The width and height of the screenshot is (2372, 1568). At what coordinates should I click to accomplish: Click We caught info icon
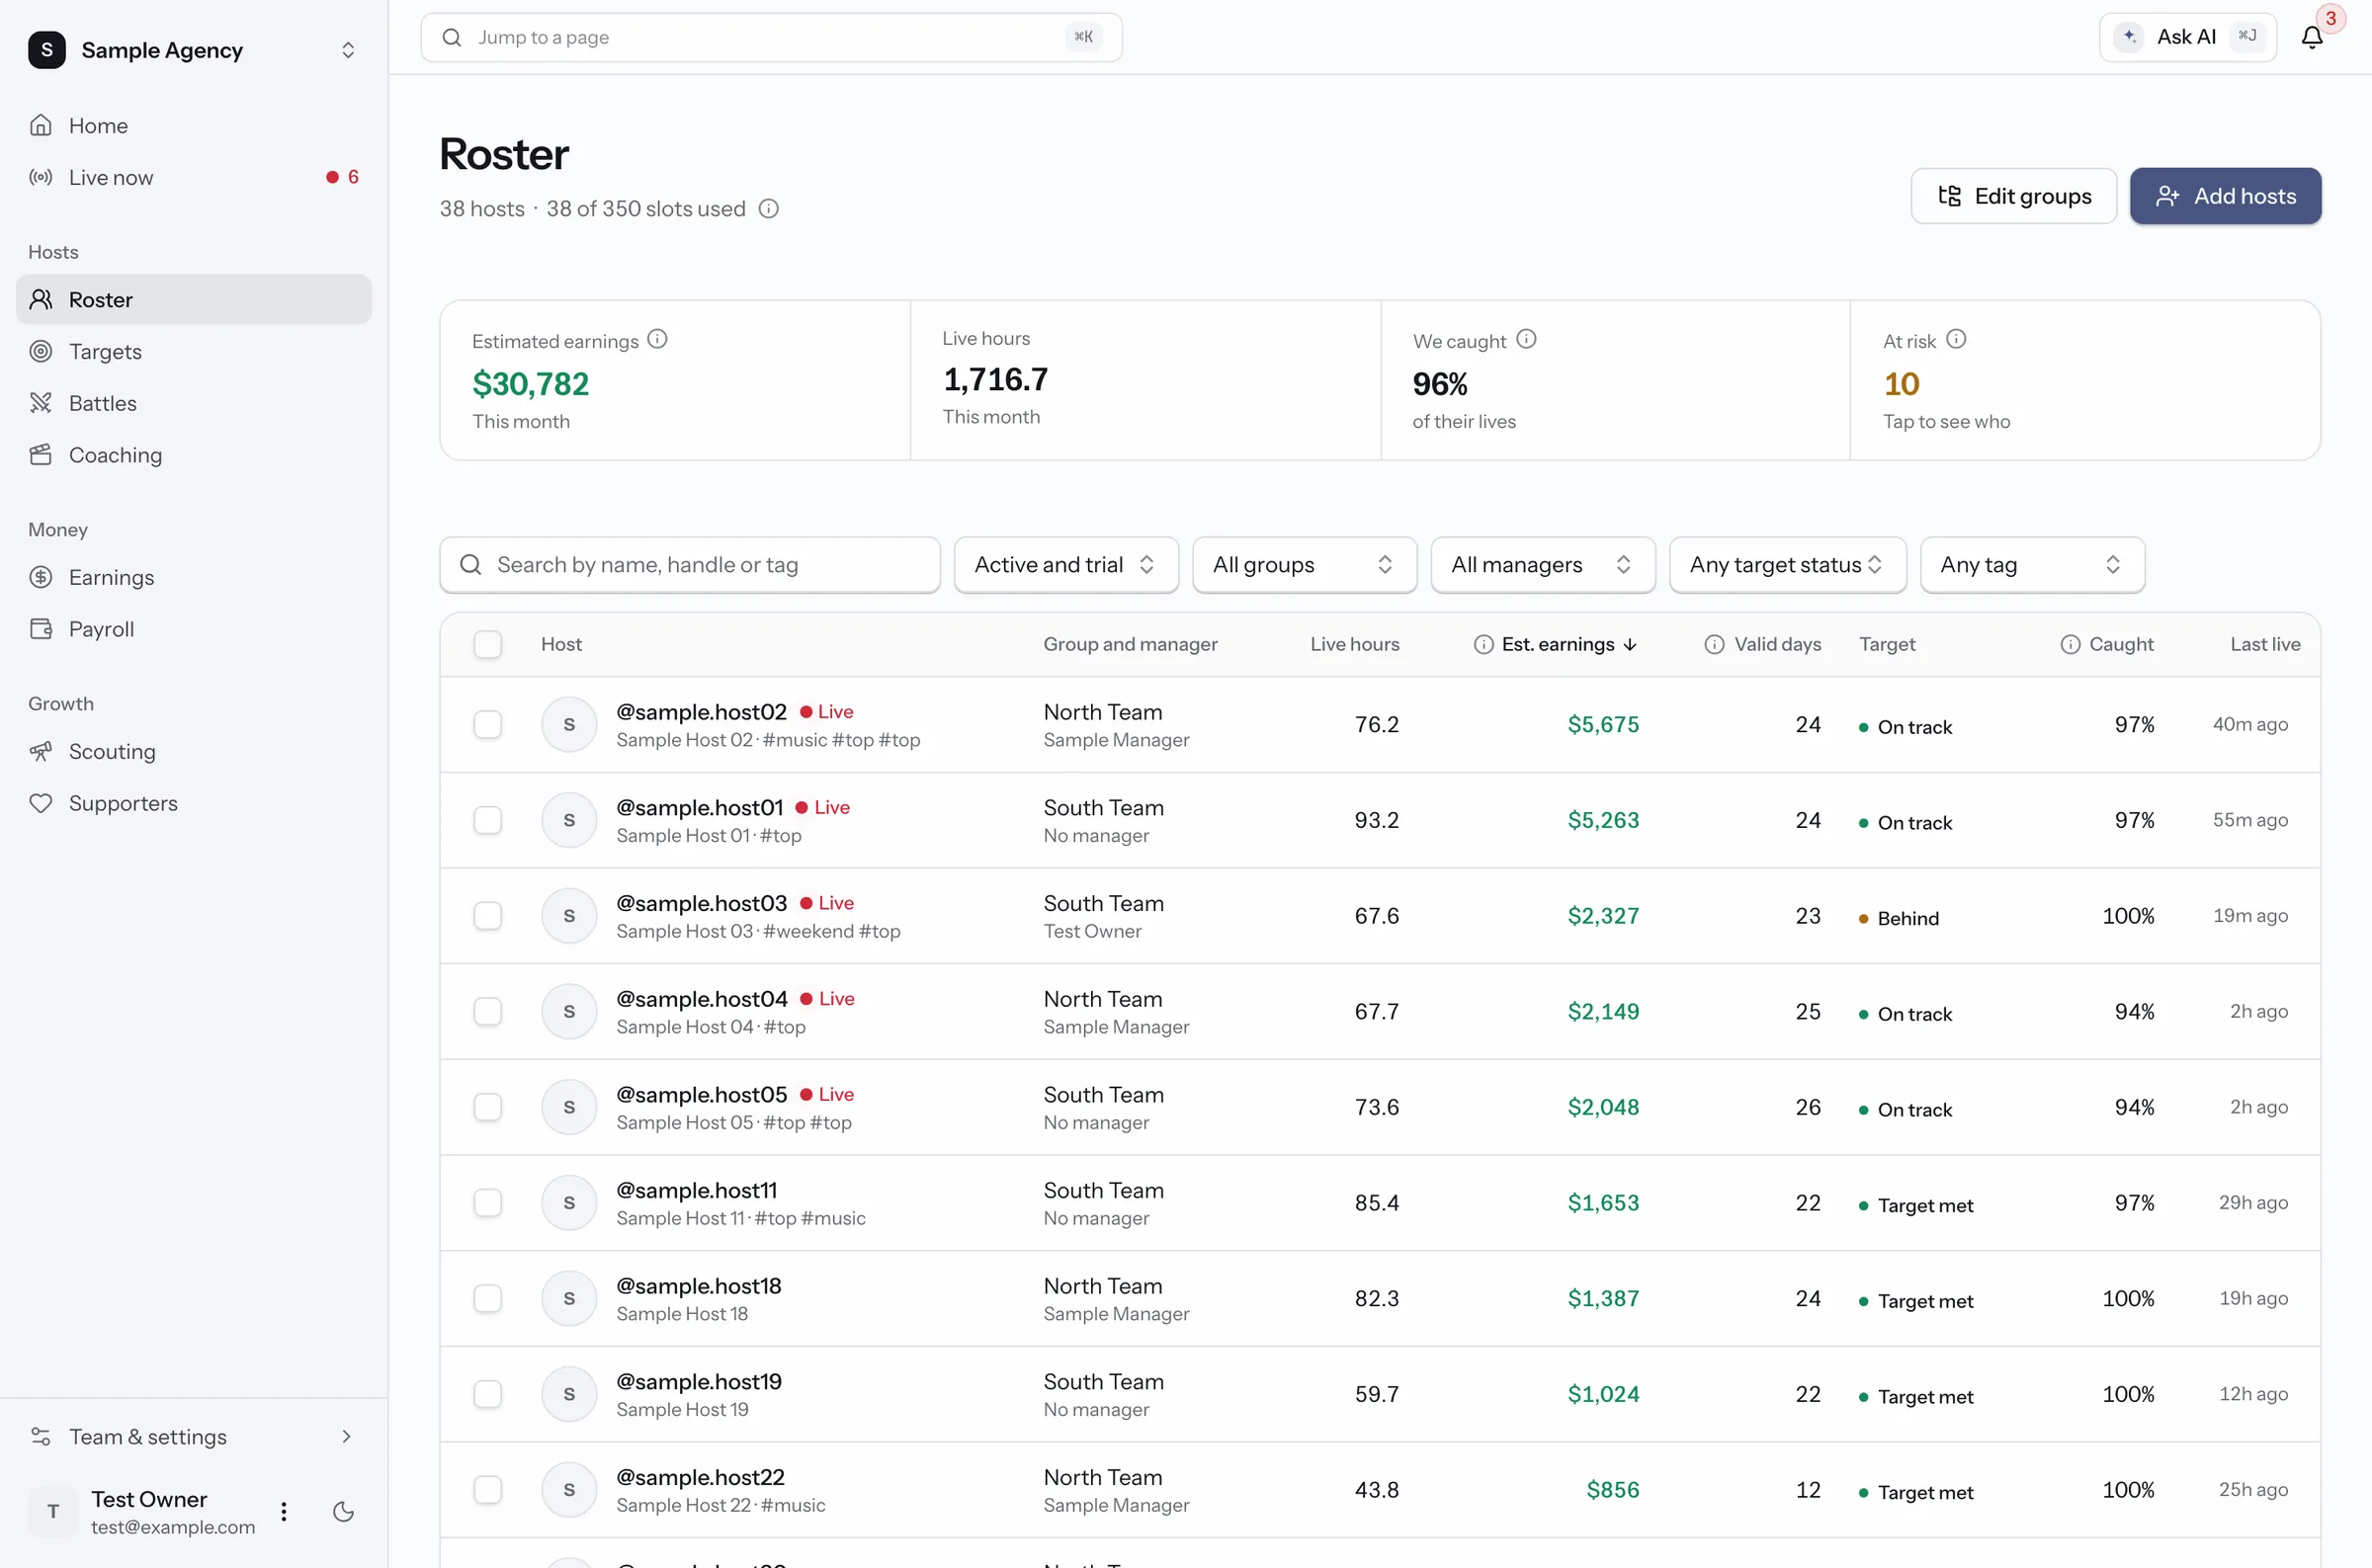click(x=1526, y=339)
